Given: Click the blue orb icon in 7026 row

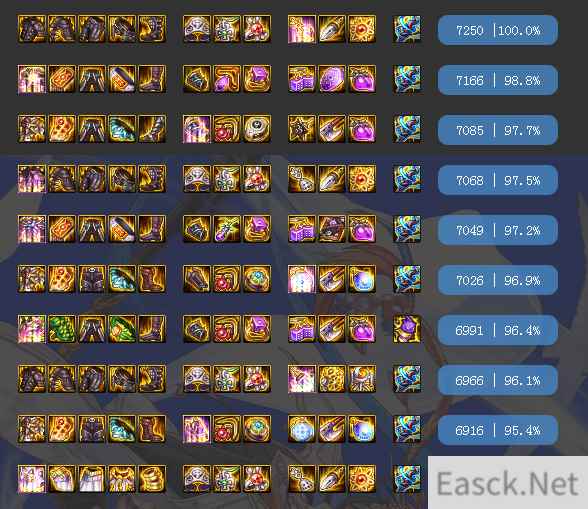Looking at the screenshot, I should click(x=362, y=279).
